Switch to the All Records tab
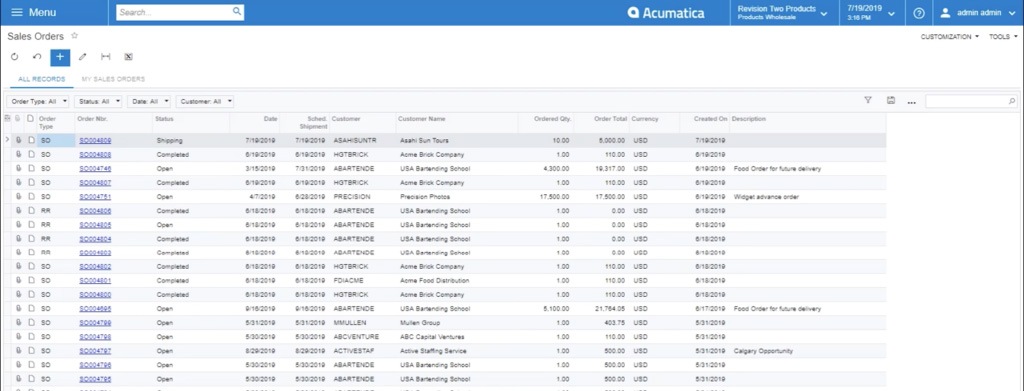Image resolution: width=1024 pixels, height=391 pixels. 42,79
